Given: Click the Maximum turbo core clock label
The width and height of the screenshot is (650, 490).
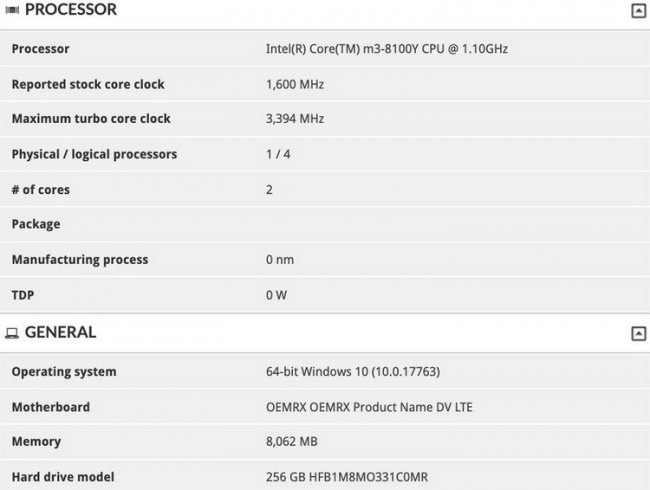Looking at the screenshot, I should [91, 119].
